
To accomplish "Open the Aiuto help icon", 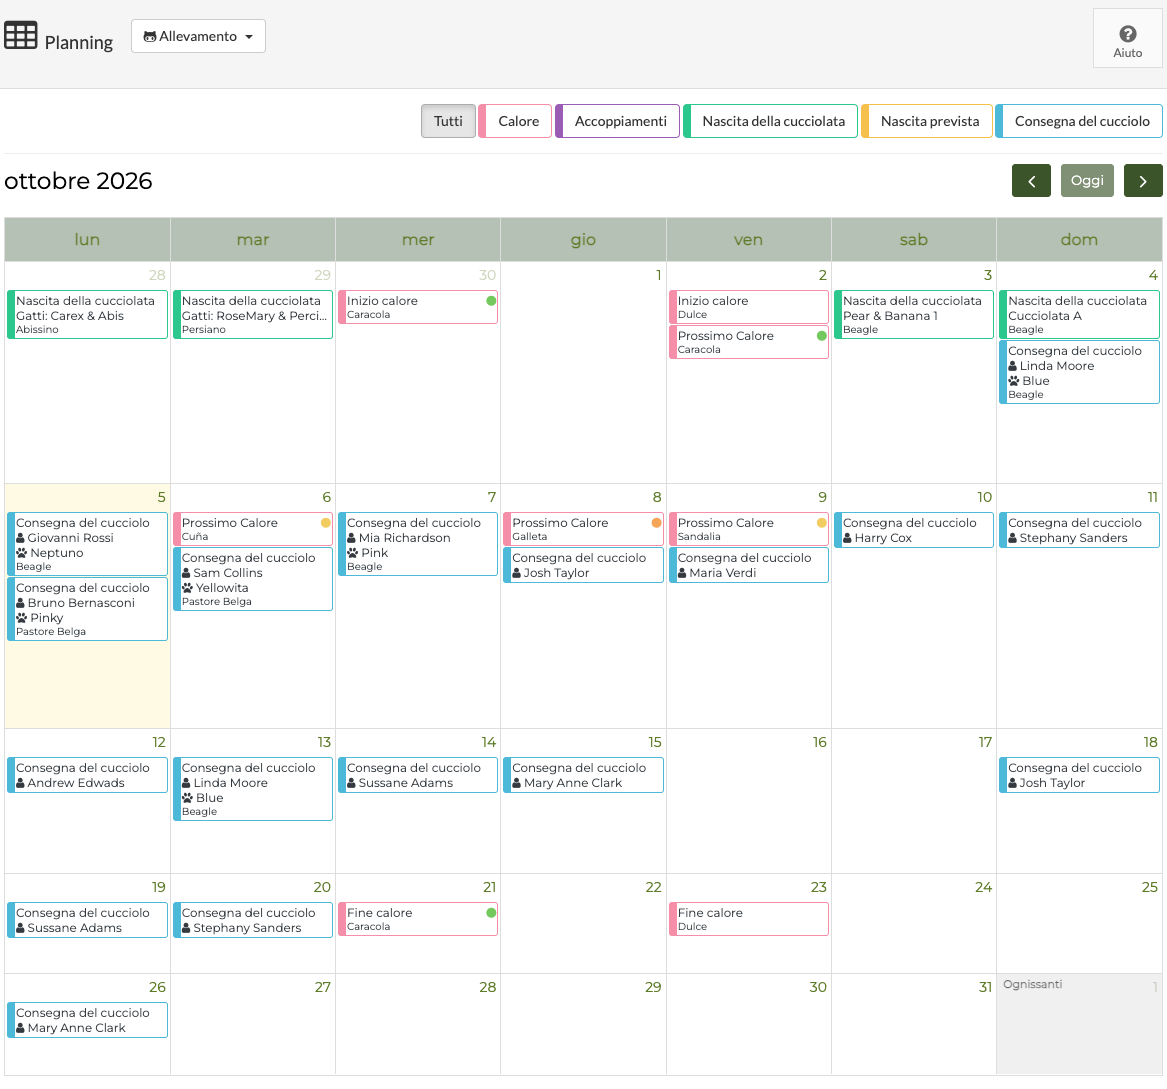I will [x=1128, y=34].
